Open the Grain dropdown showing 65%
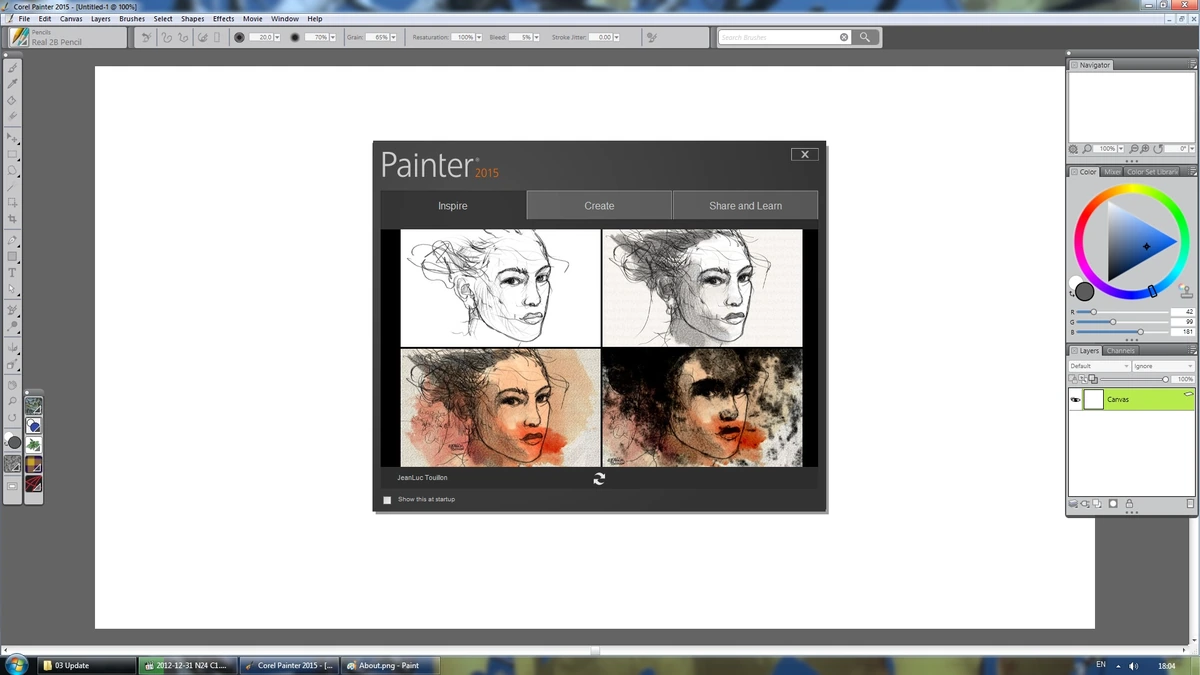1200x675 pixels. click(393, 37)
